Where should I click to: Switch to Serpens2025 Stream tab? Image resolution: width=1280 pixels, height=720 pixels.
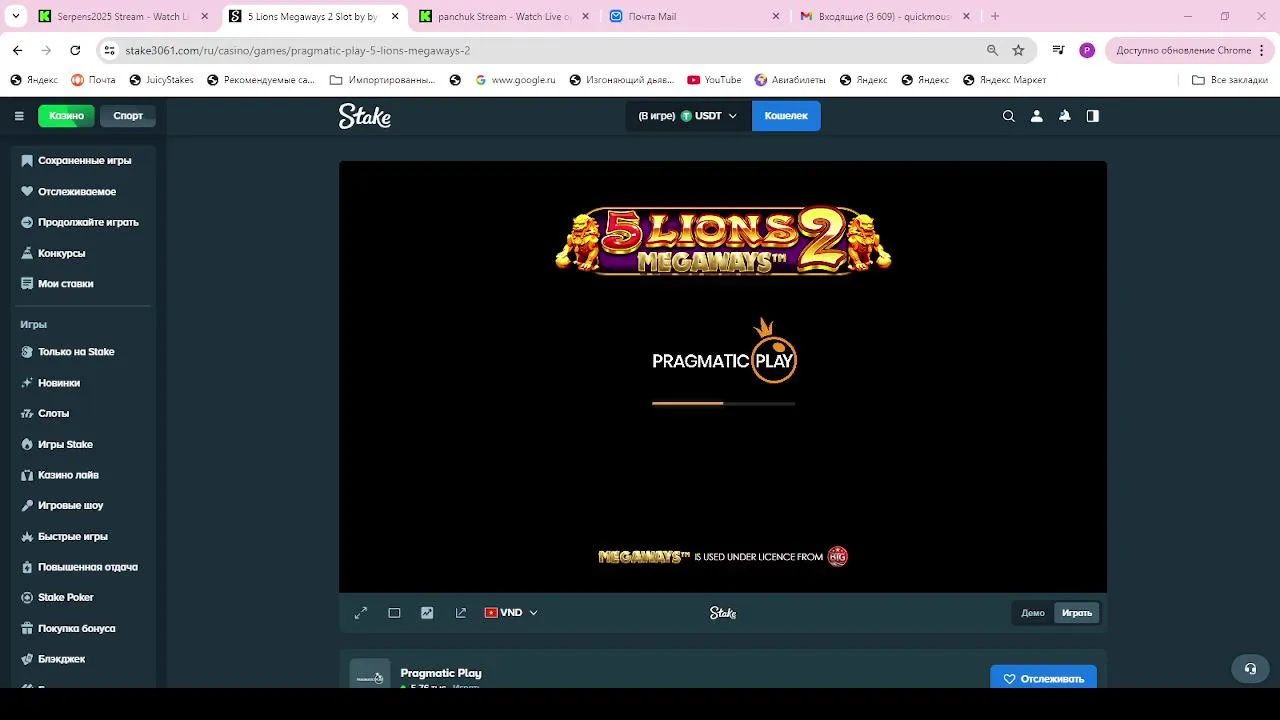[124, 16]
